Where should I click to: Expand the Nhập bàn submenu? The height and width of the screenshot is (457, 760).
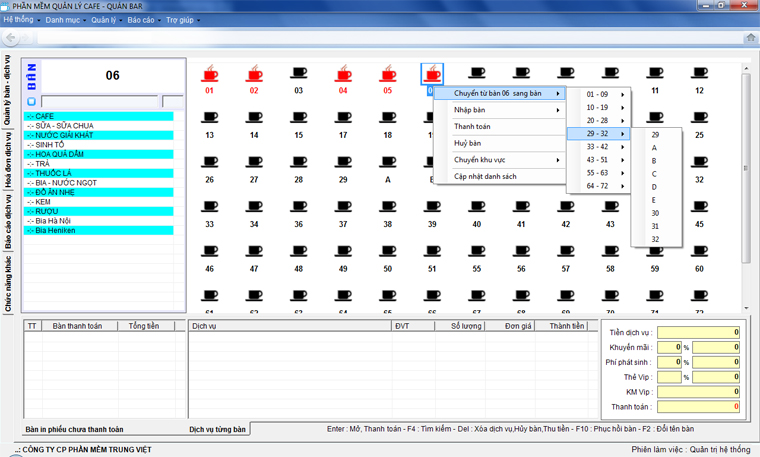pos(499,110)
